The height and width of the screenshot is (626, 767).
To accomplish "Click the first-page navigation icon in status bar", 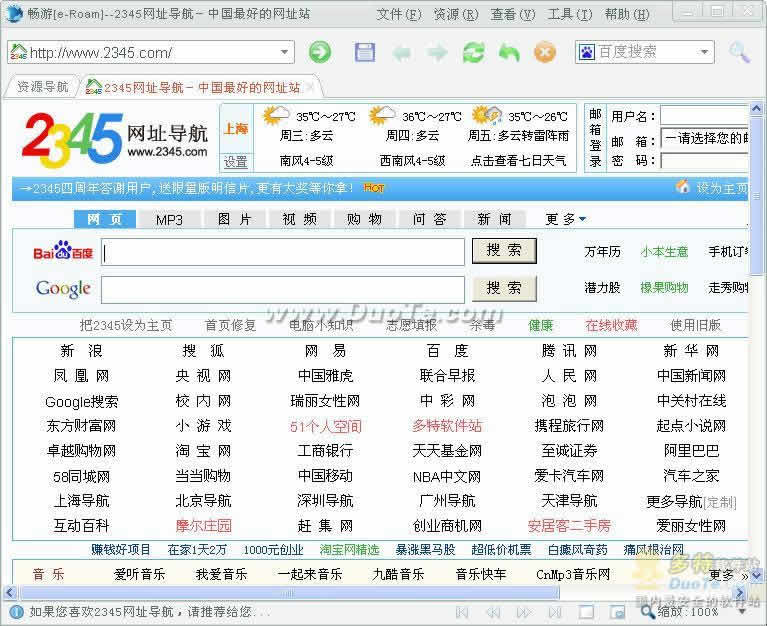I will click(x=462, y=612).
